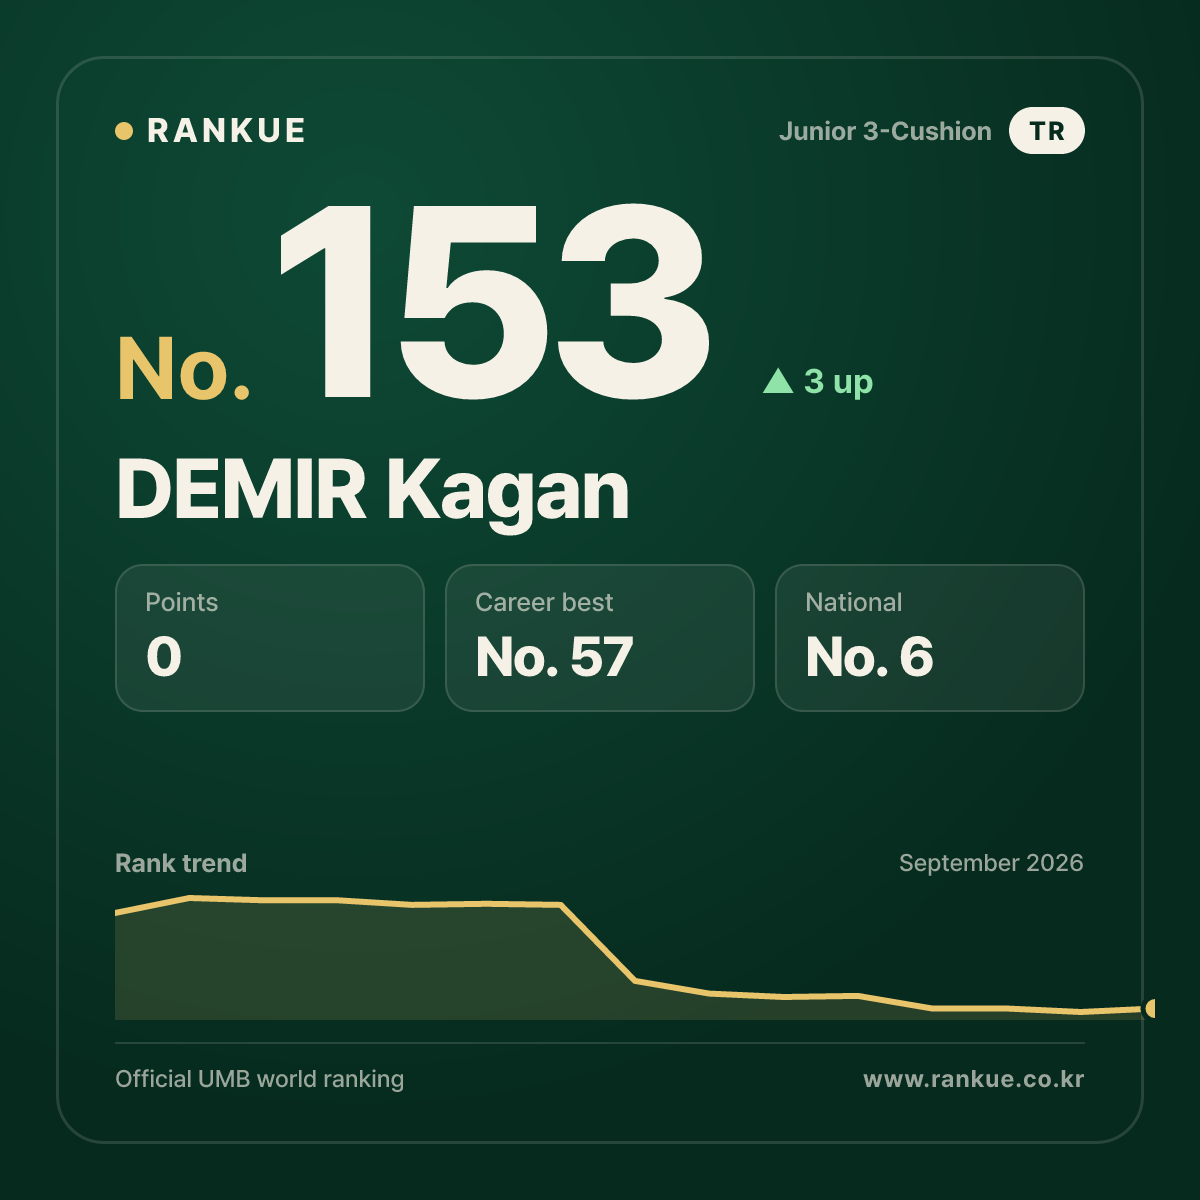Click the latest point on trend chart
Screen dimensions: 1200x1200
coord(1151,1008)
